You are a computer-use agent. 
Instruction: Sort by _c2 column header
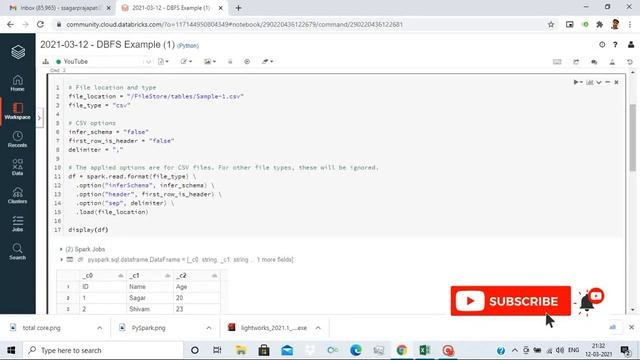197,276
